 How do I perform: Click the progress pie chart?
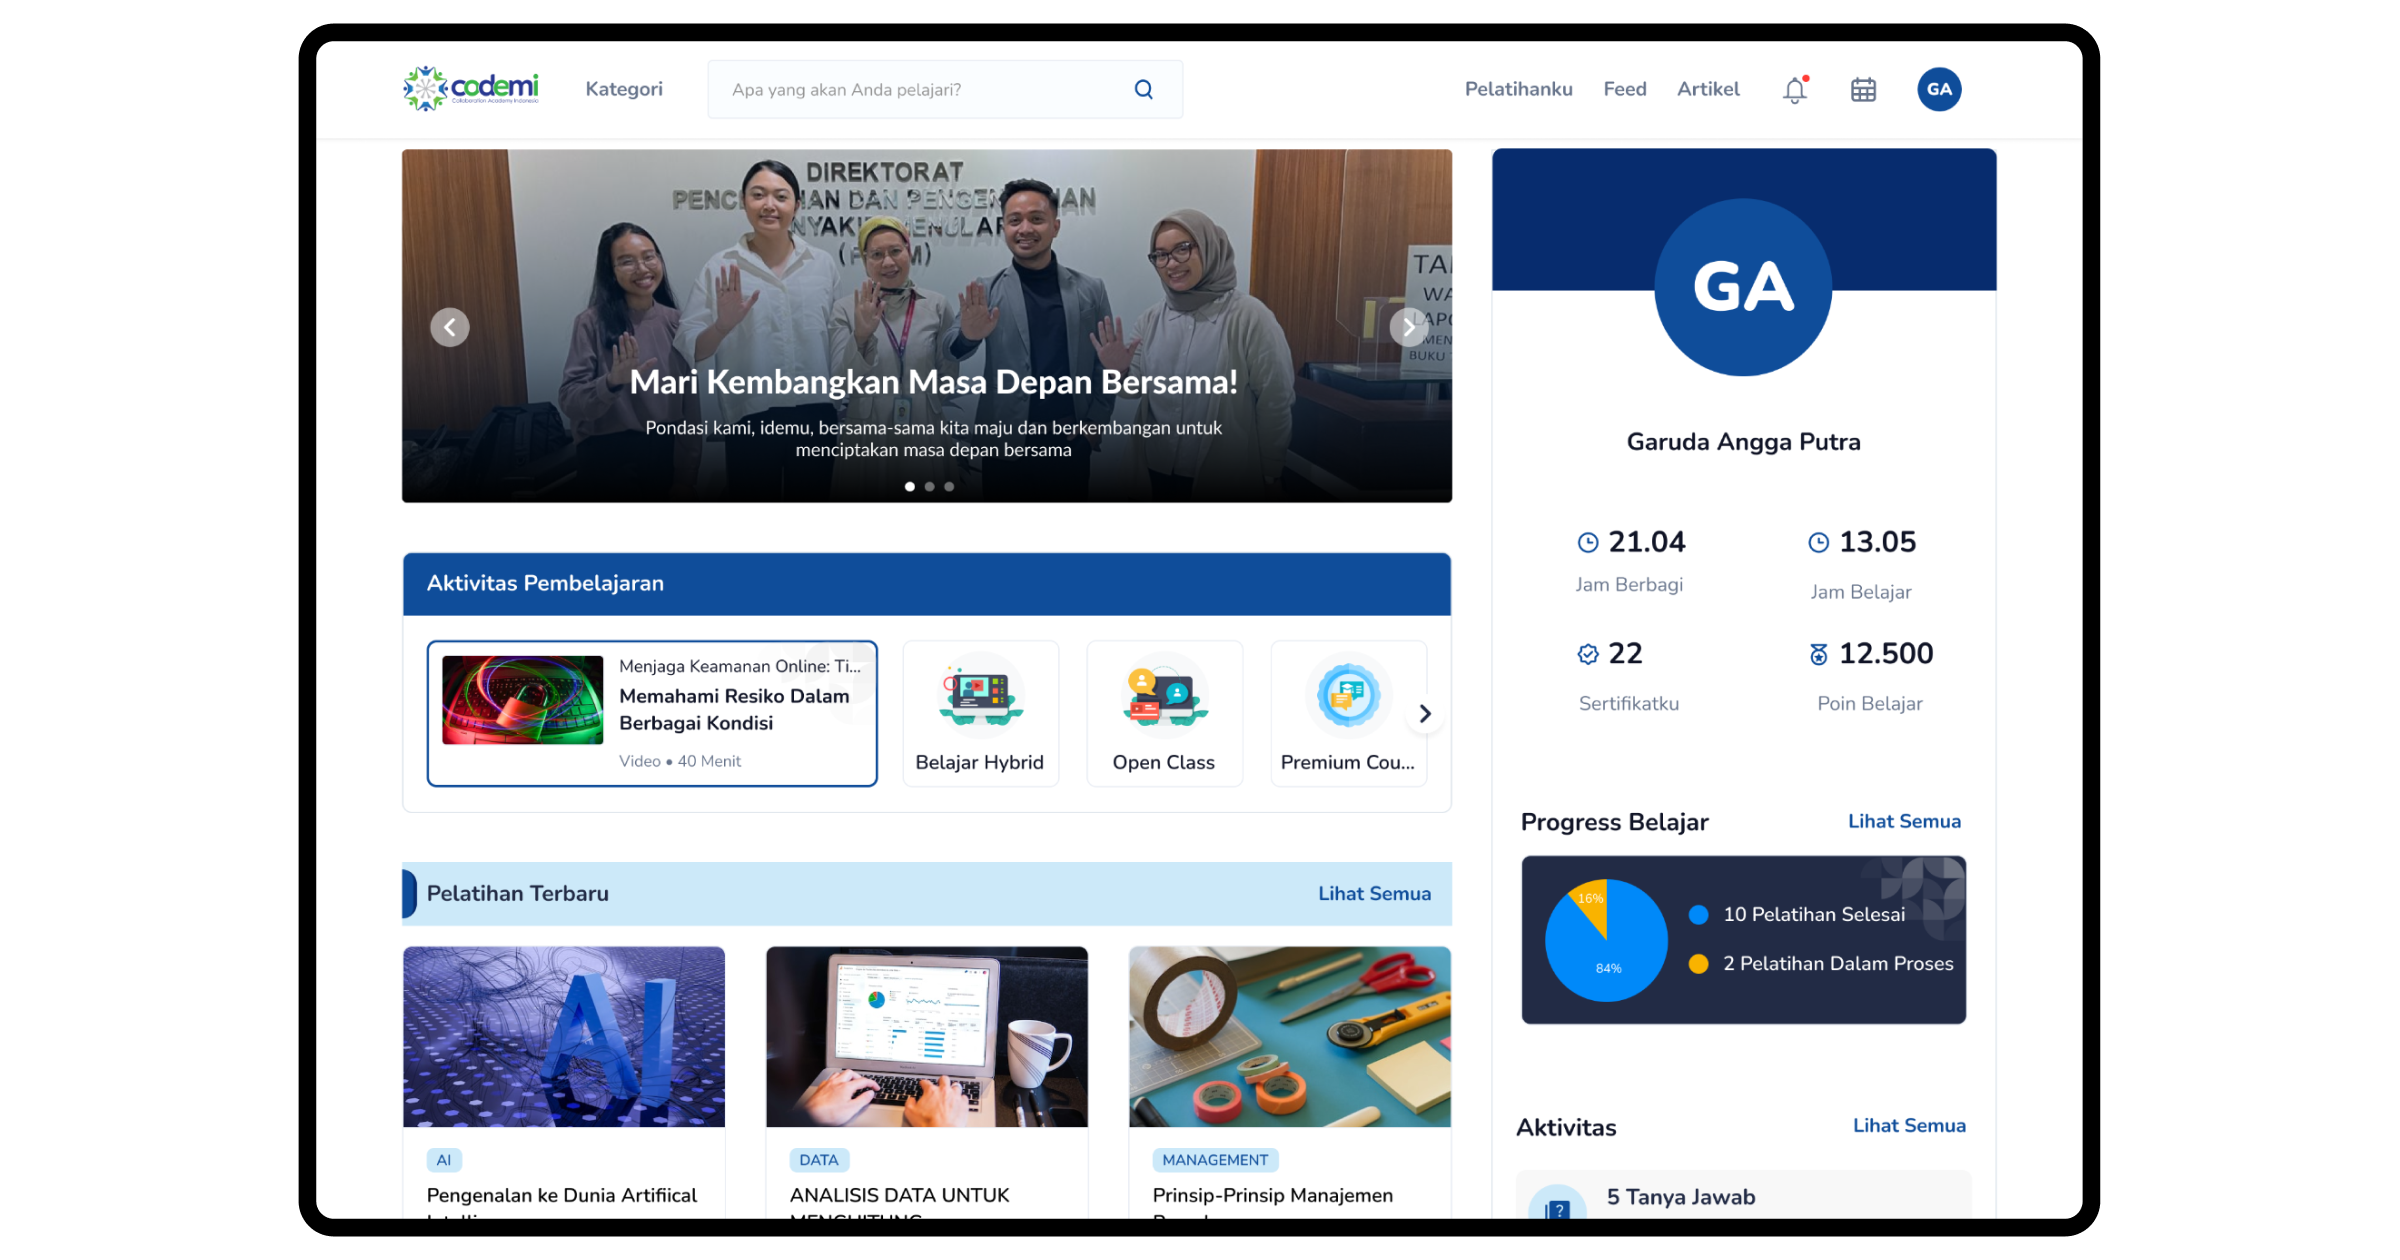(x=1607, y=940)
